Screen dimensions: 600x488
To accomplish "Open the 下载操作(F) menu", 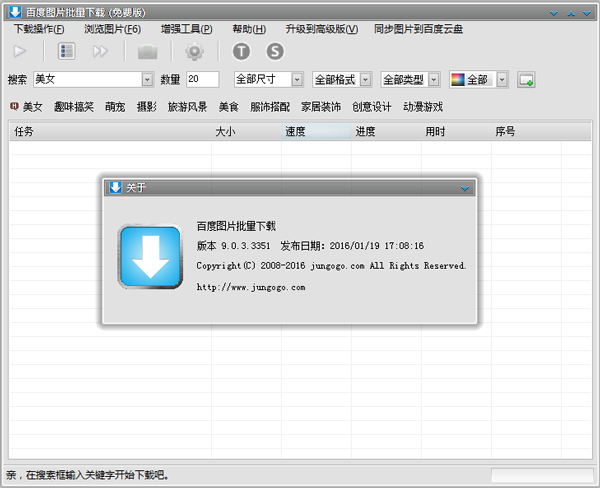I will pos(39,29).
